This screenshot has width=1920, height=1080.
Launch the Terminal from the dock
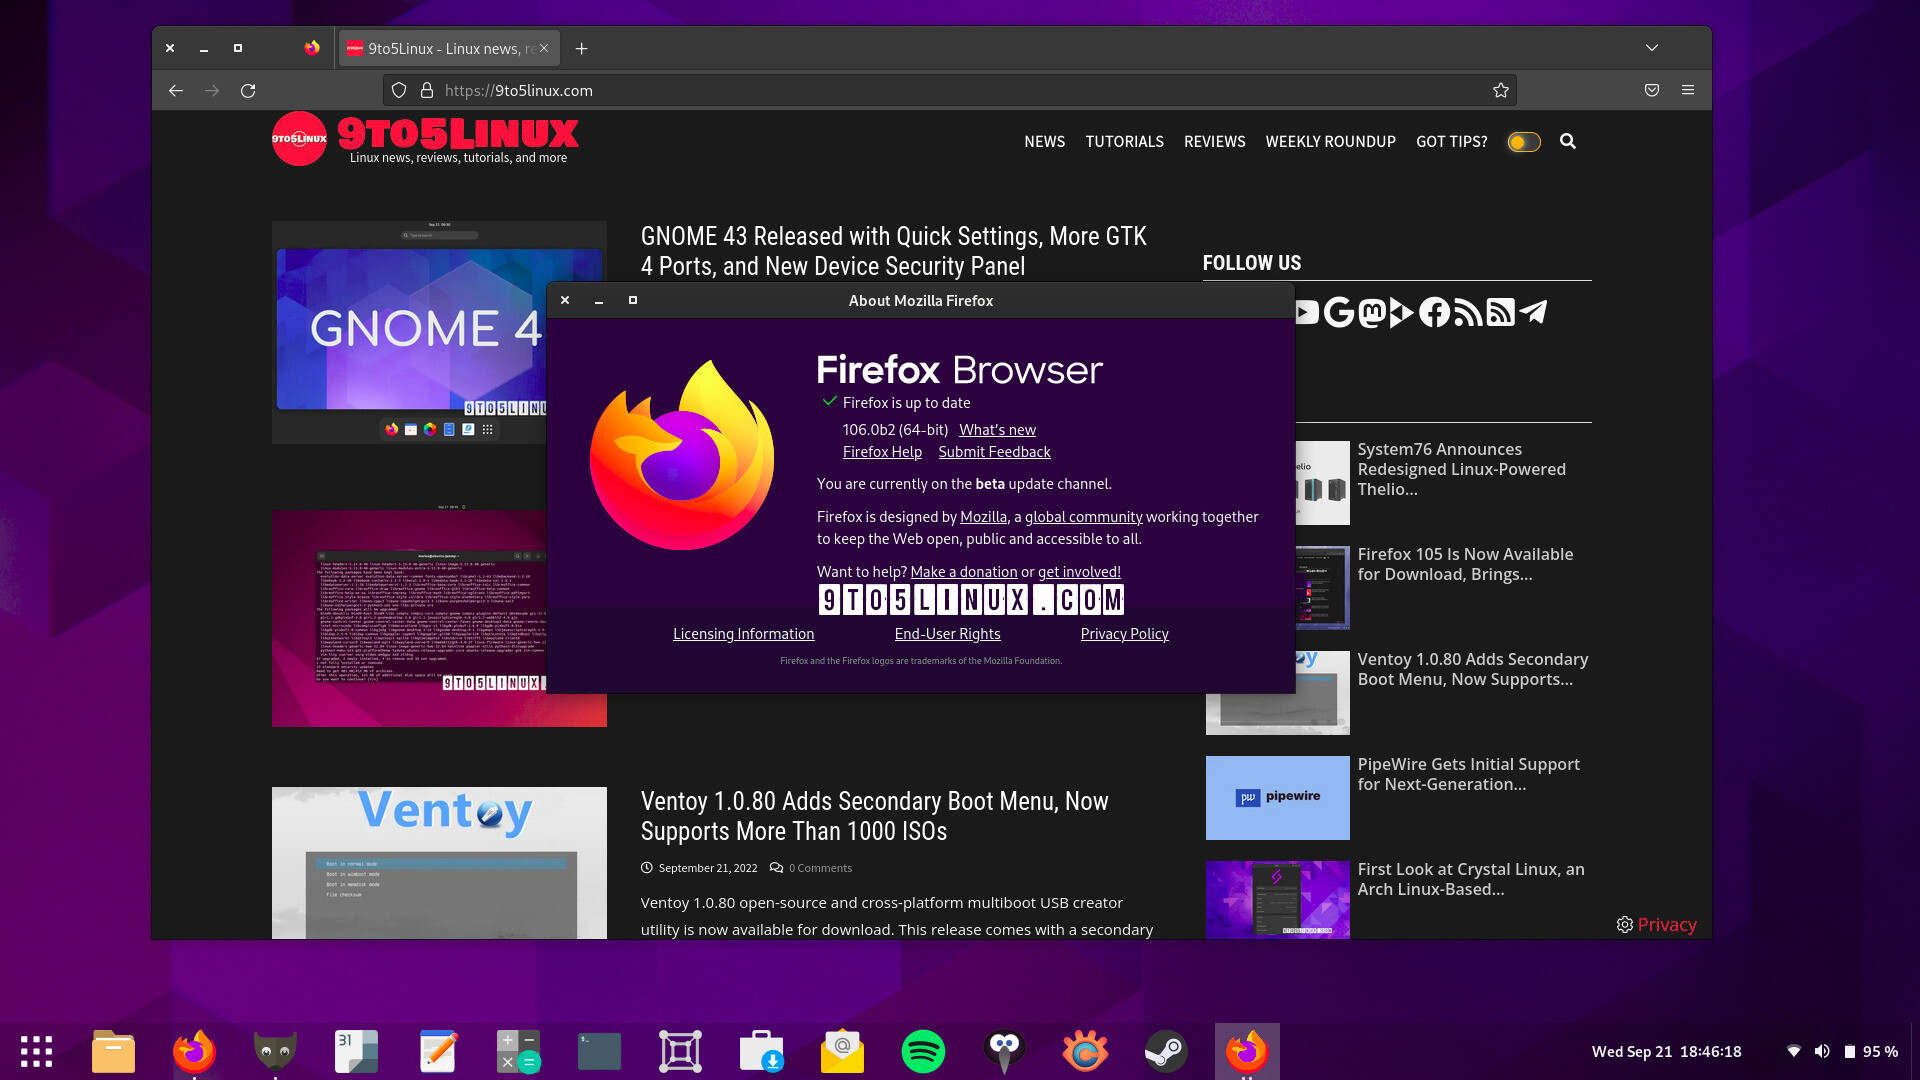point(599,1051)
